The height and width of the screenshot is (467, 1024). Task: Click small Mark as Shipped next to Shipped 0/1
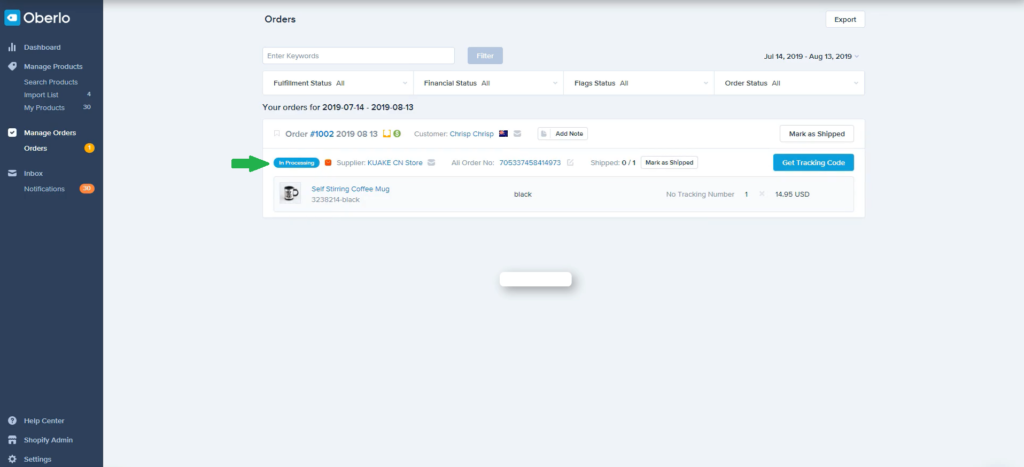click(x=669, y=163)
